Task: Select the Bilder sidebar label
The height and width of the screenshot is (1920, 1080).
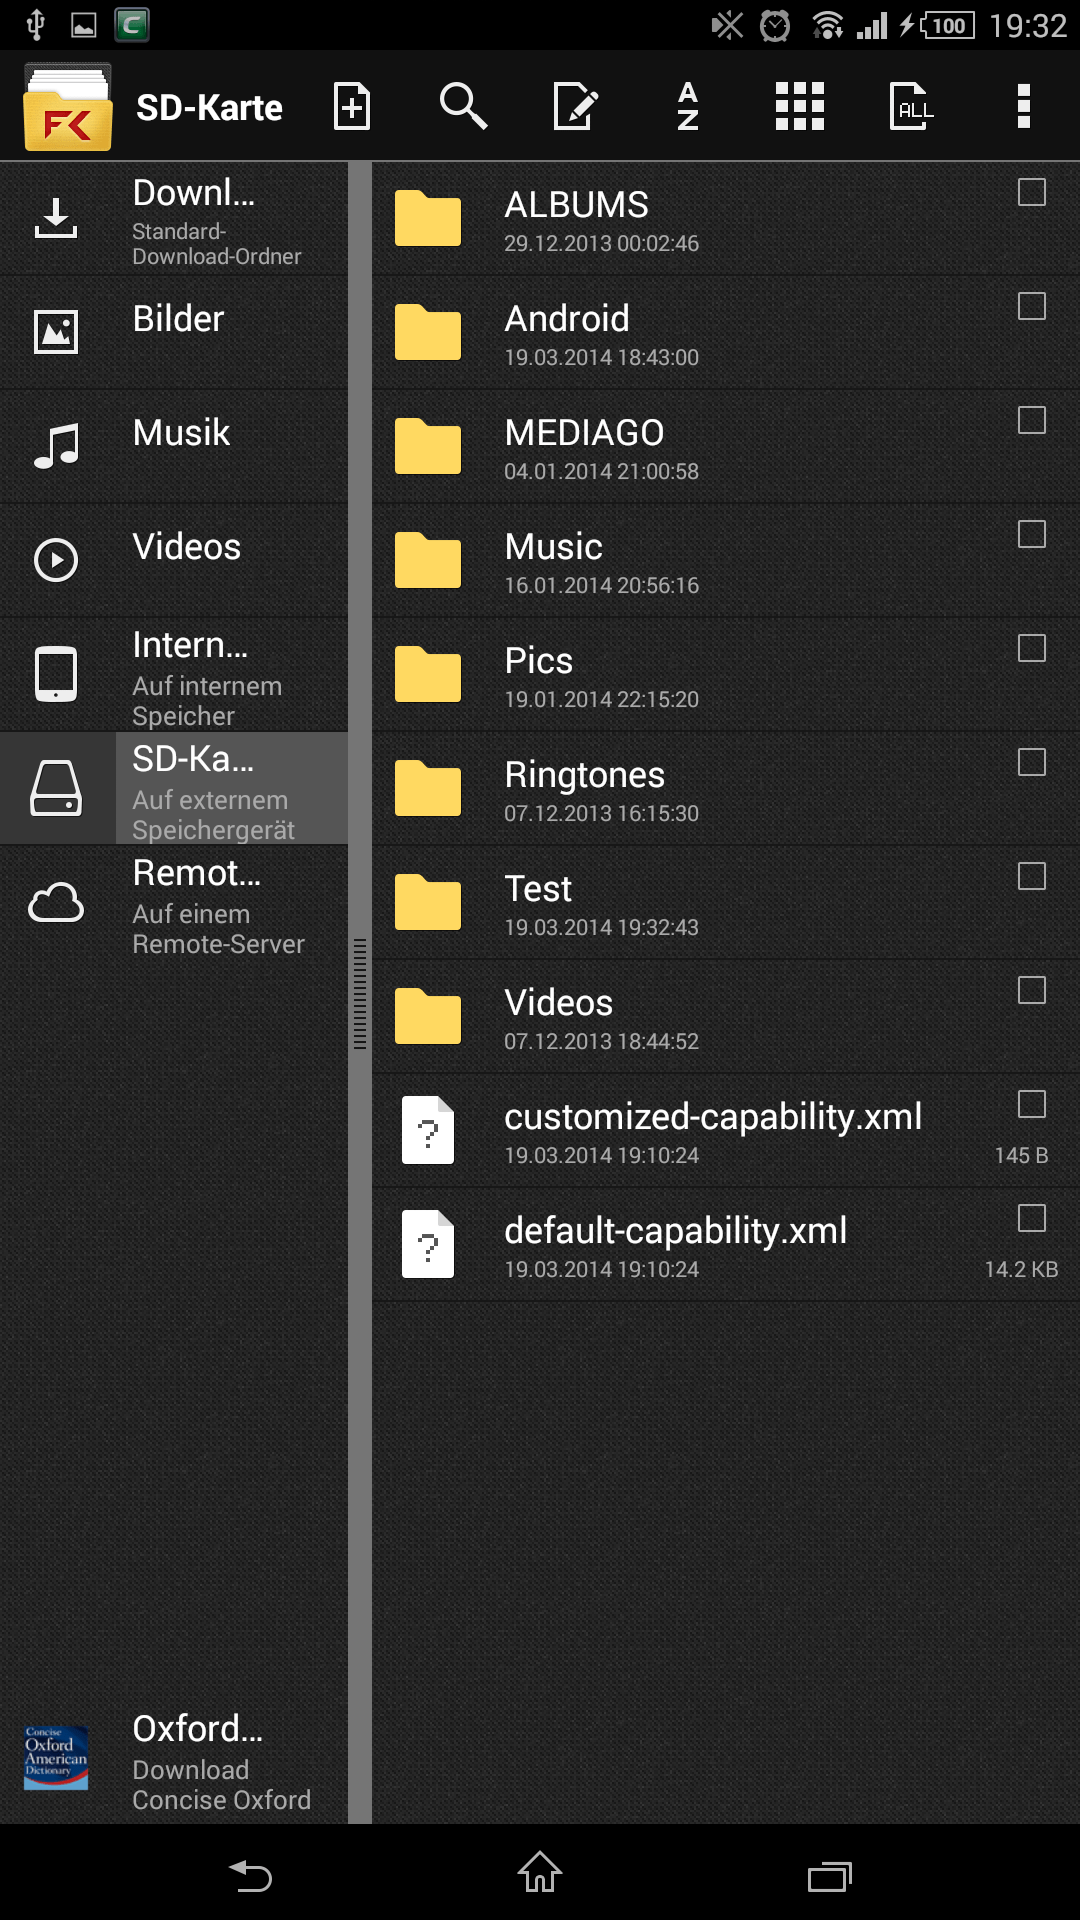Action: [178, 319]
